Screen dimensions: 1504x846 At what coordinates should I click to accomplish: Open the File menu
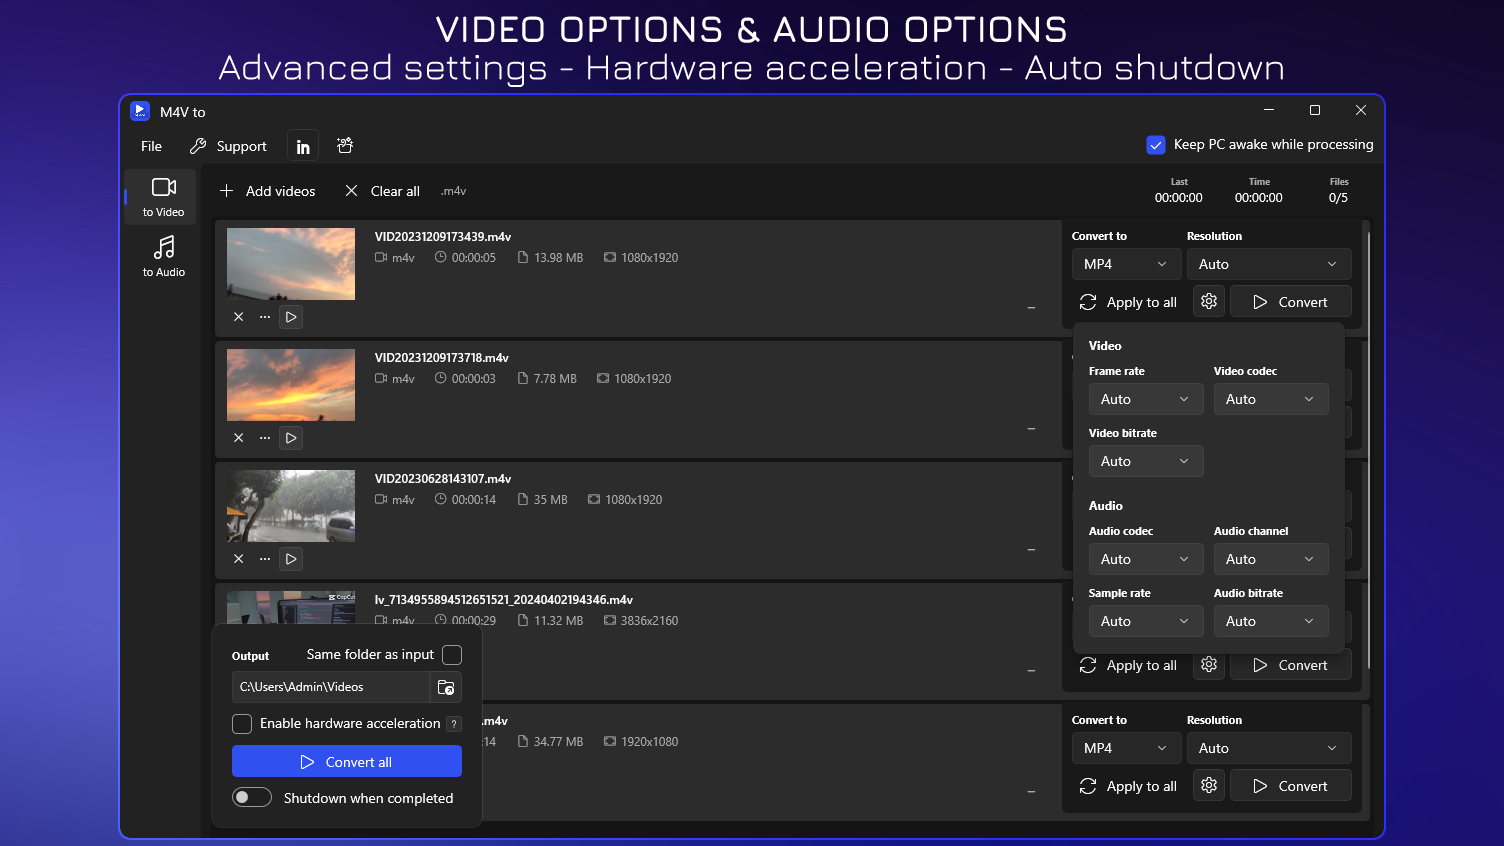click(152, 146)
